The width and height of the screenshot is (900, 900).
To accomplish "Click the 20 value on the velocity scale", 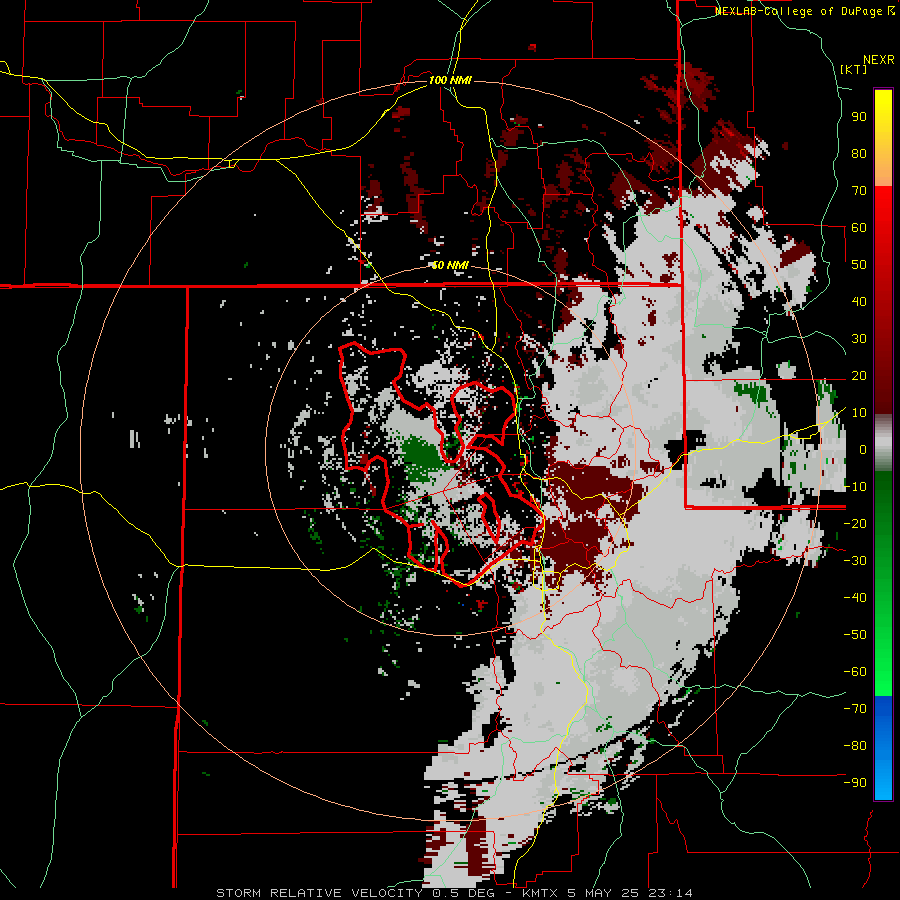I will click(859, 376).
